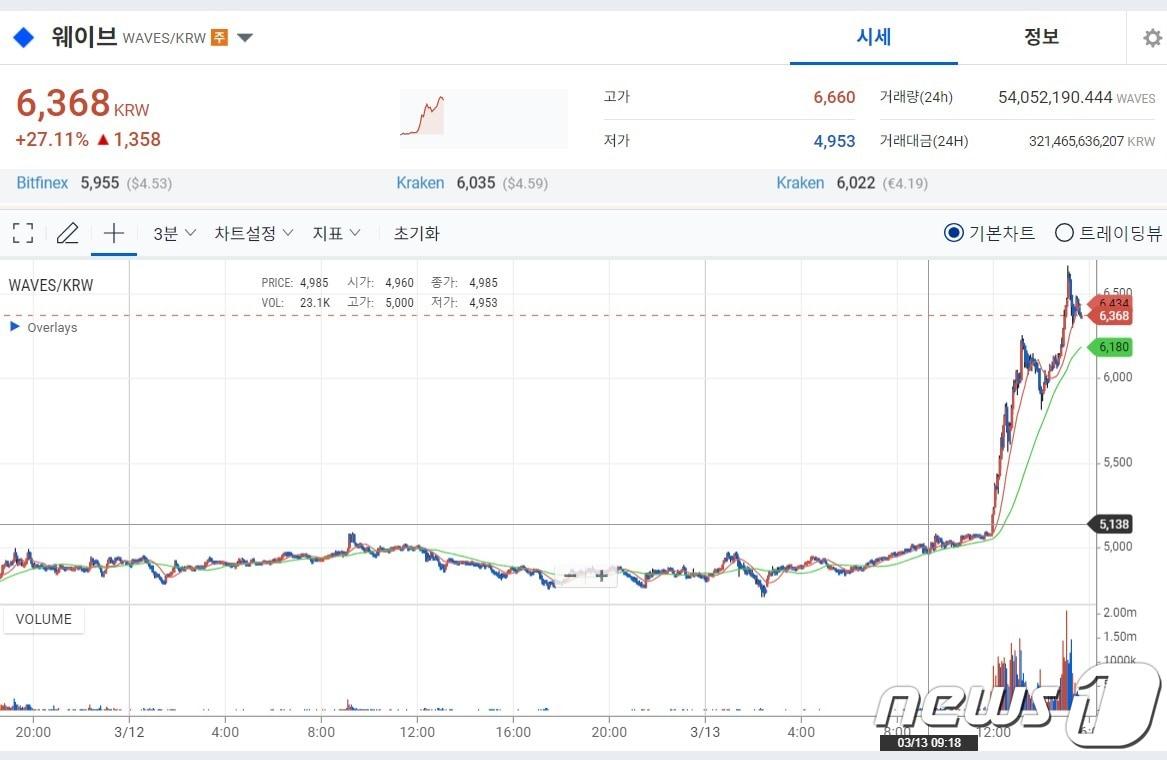
Task: Click the VOLUME panel label
Action: click(43, 619)
